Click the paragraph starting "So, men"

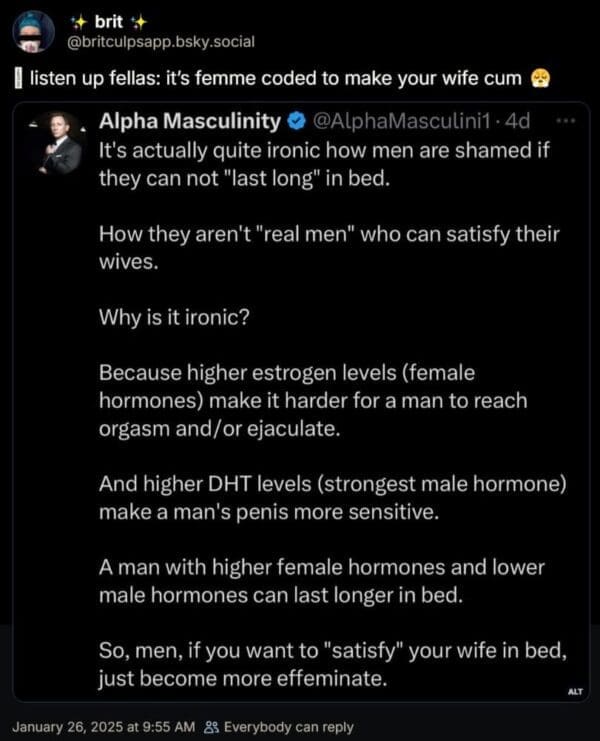tap(333, 665)
